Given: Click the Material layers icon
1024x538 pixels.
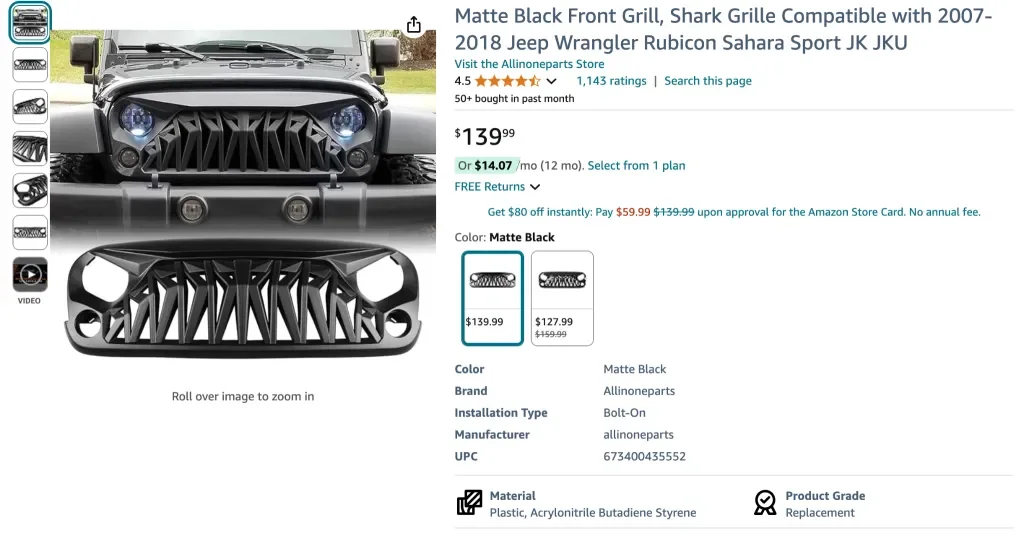Looking at the screenshot, I should (x=469, y=502).
